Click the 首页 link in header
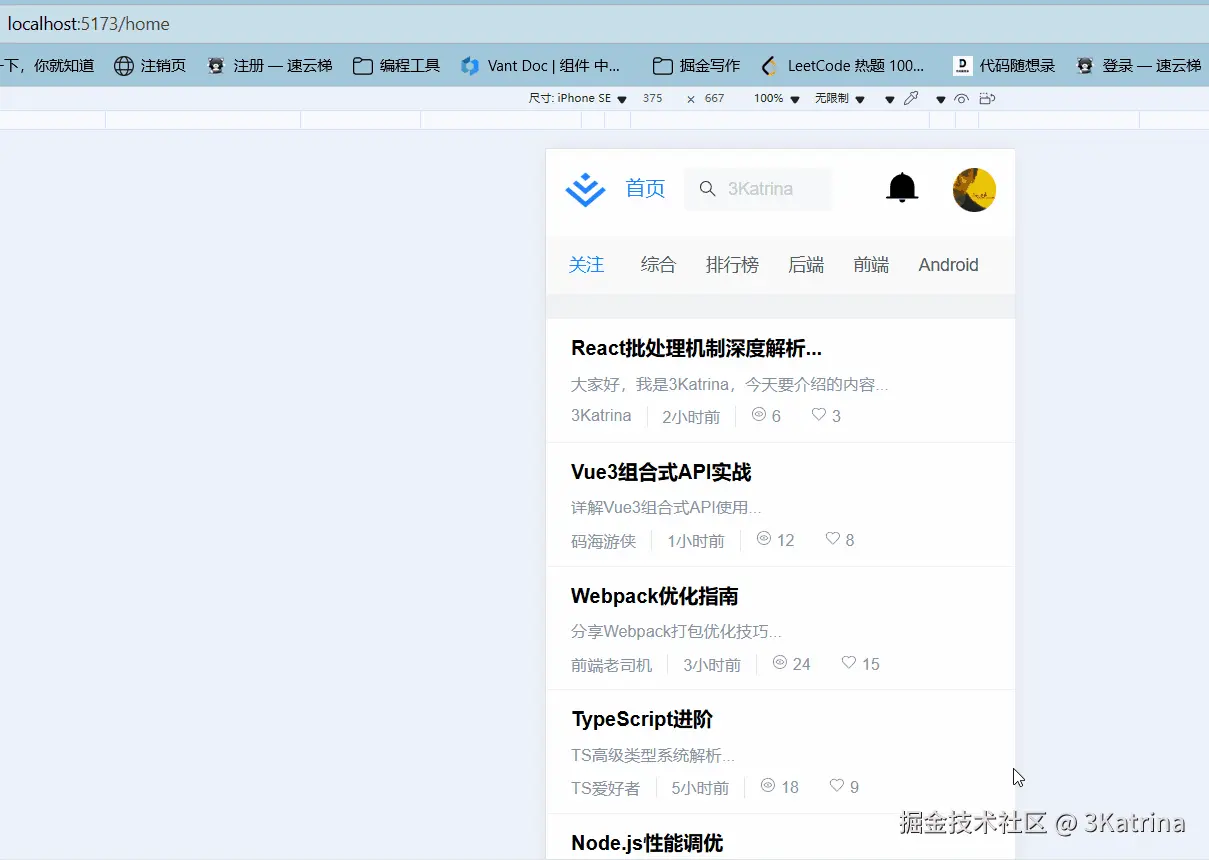Screen dimensions: 1209x860 point(645,189)
